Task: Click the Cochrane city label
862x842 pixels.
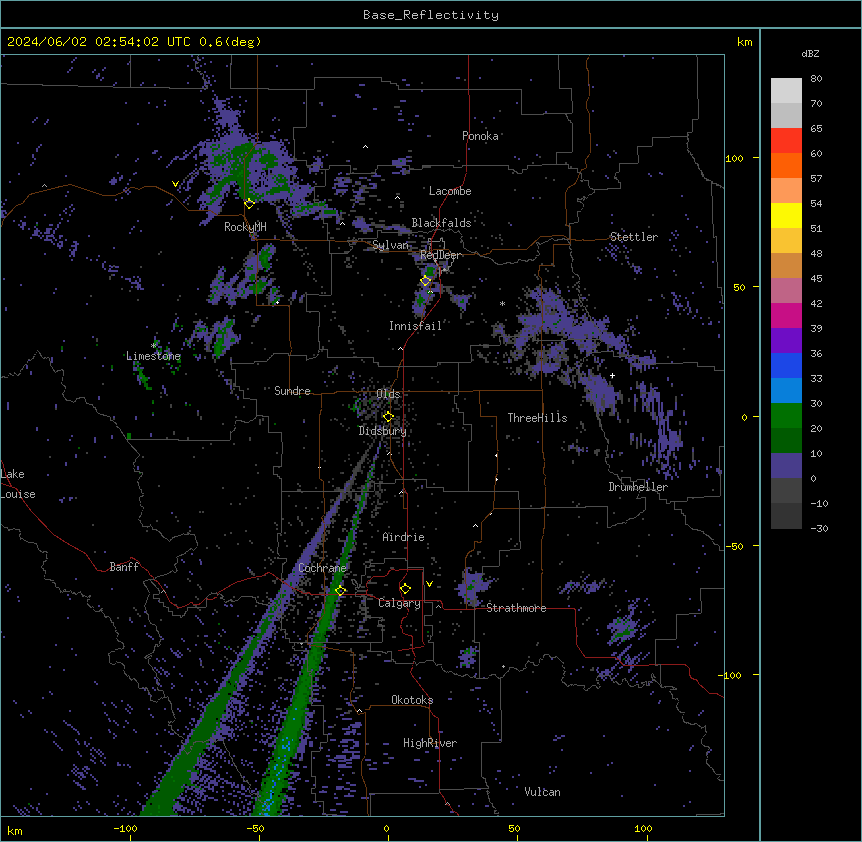Action: tap(322, 568)
